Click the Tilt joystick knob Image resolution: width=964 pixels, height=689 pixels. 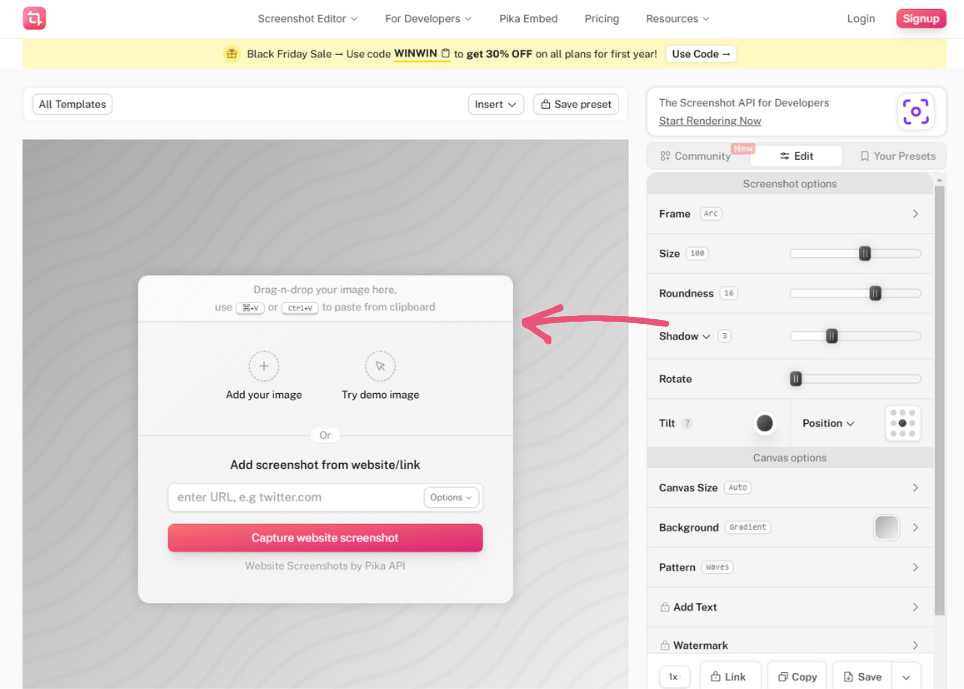[764, 423]
